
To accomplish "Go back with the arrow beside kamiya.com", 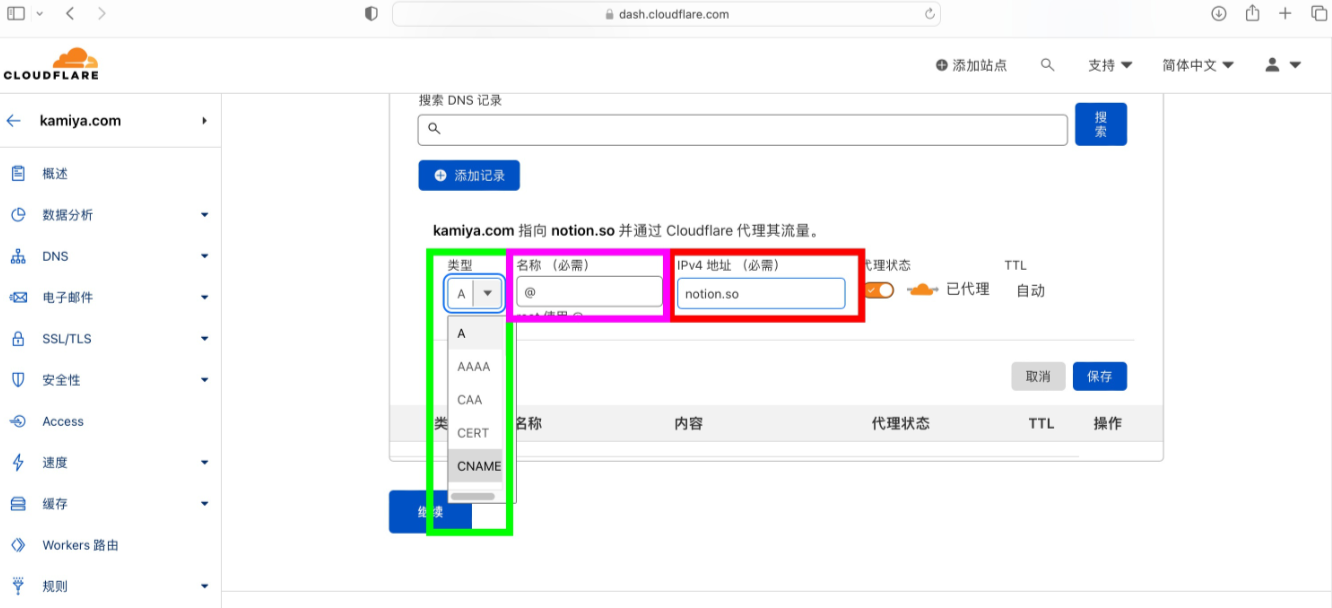I will (x=13, y=120).
